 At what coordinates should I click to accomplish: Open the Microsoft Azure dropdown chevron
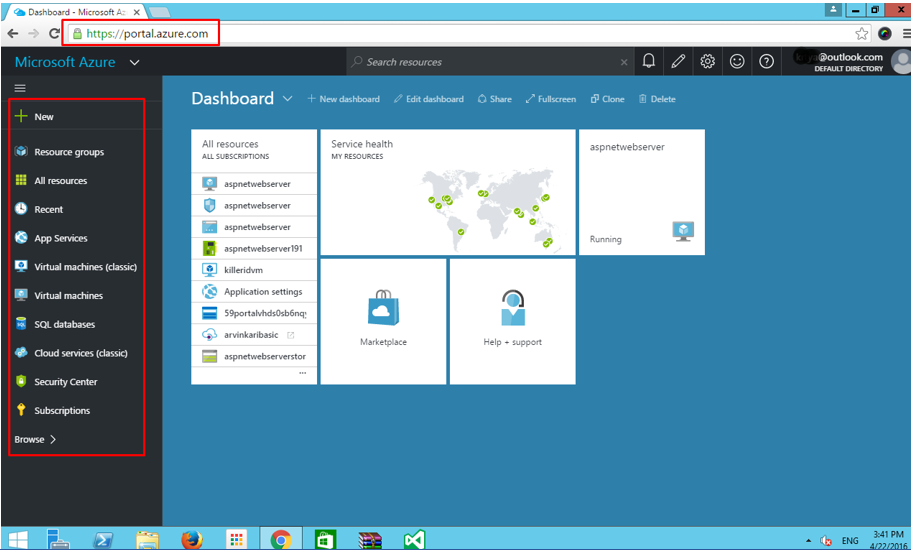(x=134, y=62)
